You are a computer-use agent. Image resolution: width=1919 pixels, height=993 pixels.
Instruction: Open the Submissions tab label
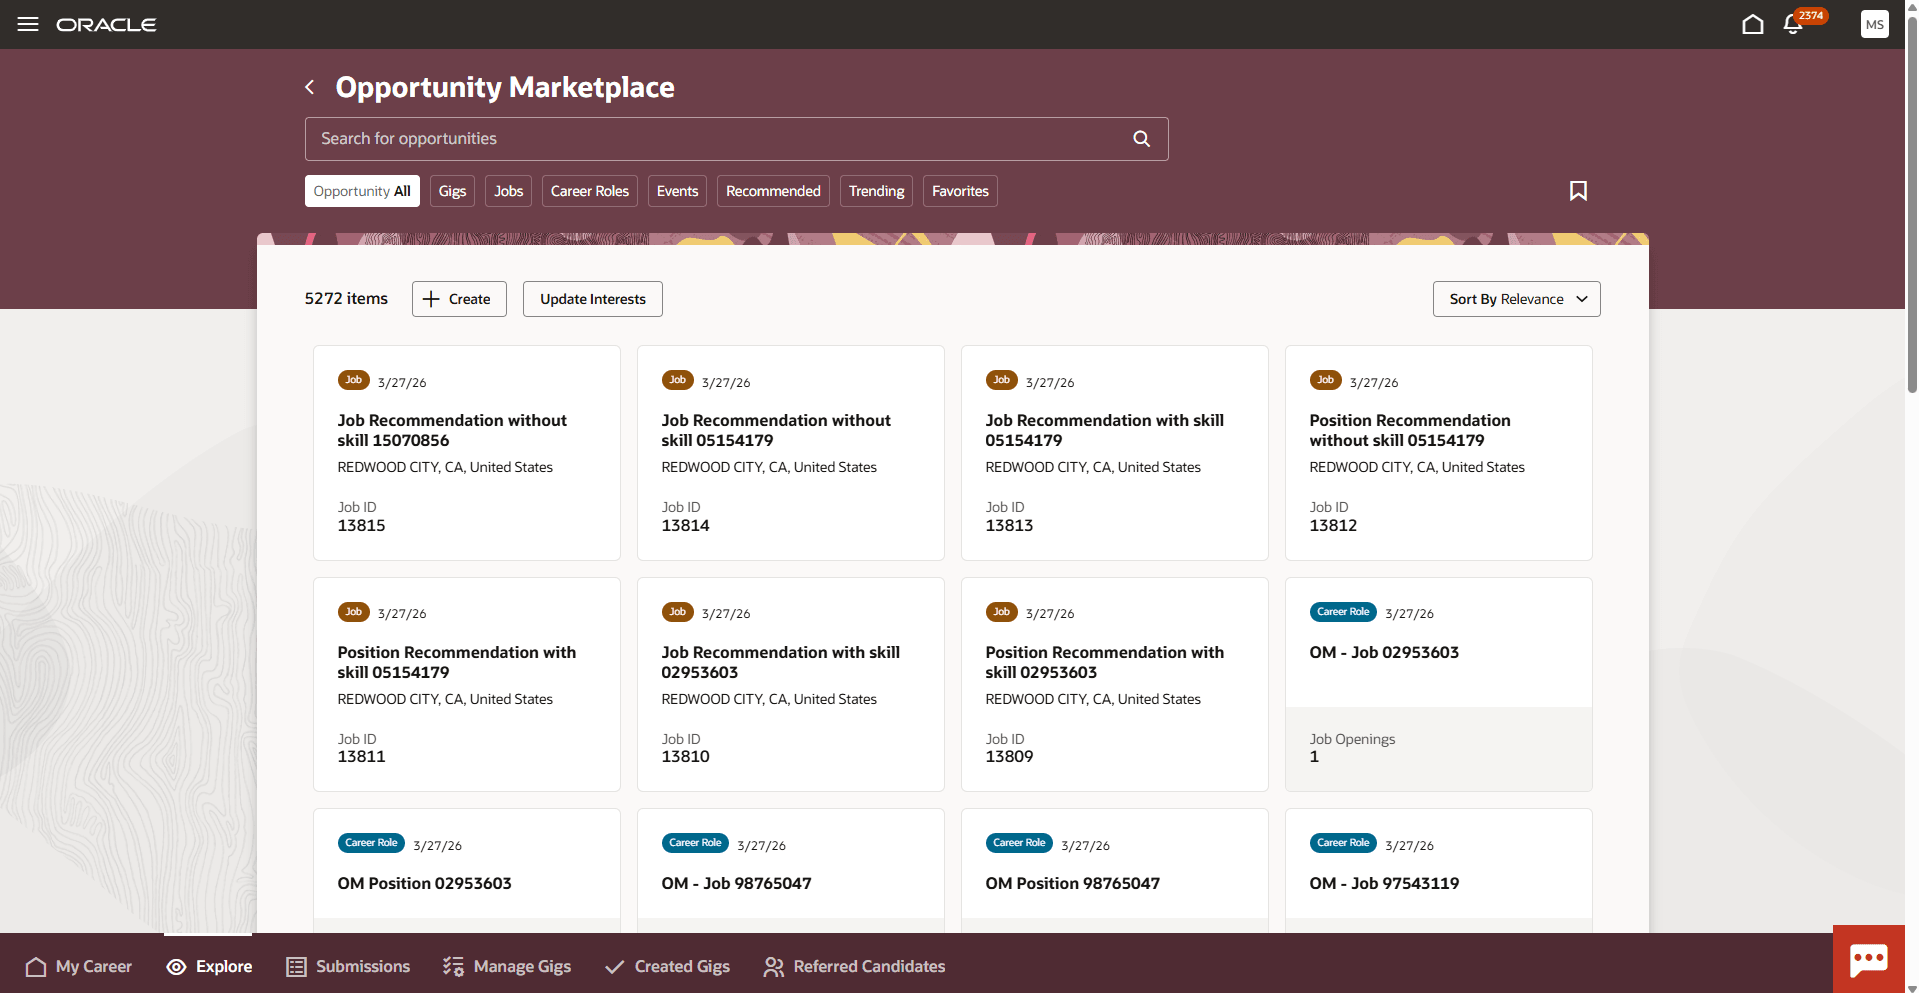pyautogui.click(x=363, y=966)
